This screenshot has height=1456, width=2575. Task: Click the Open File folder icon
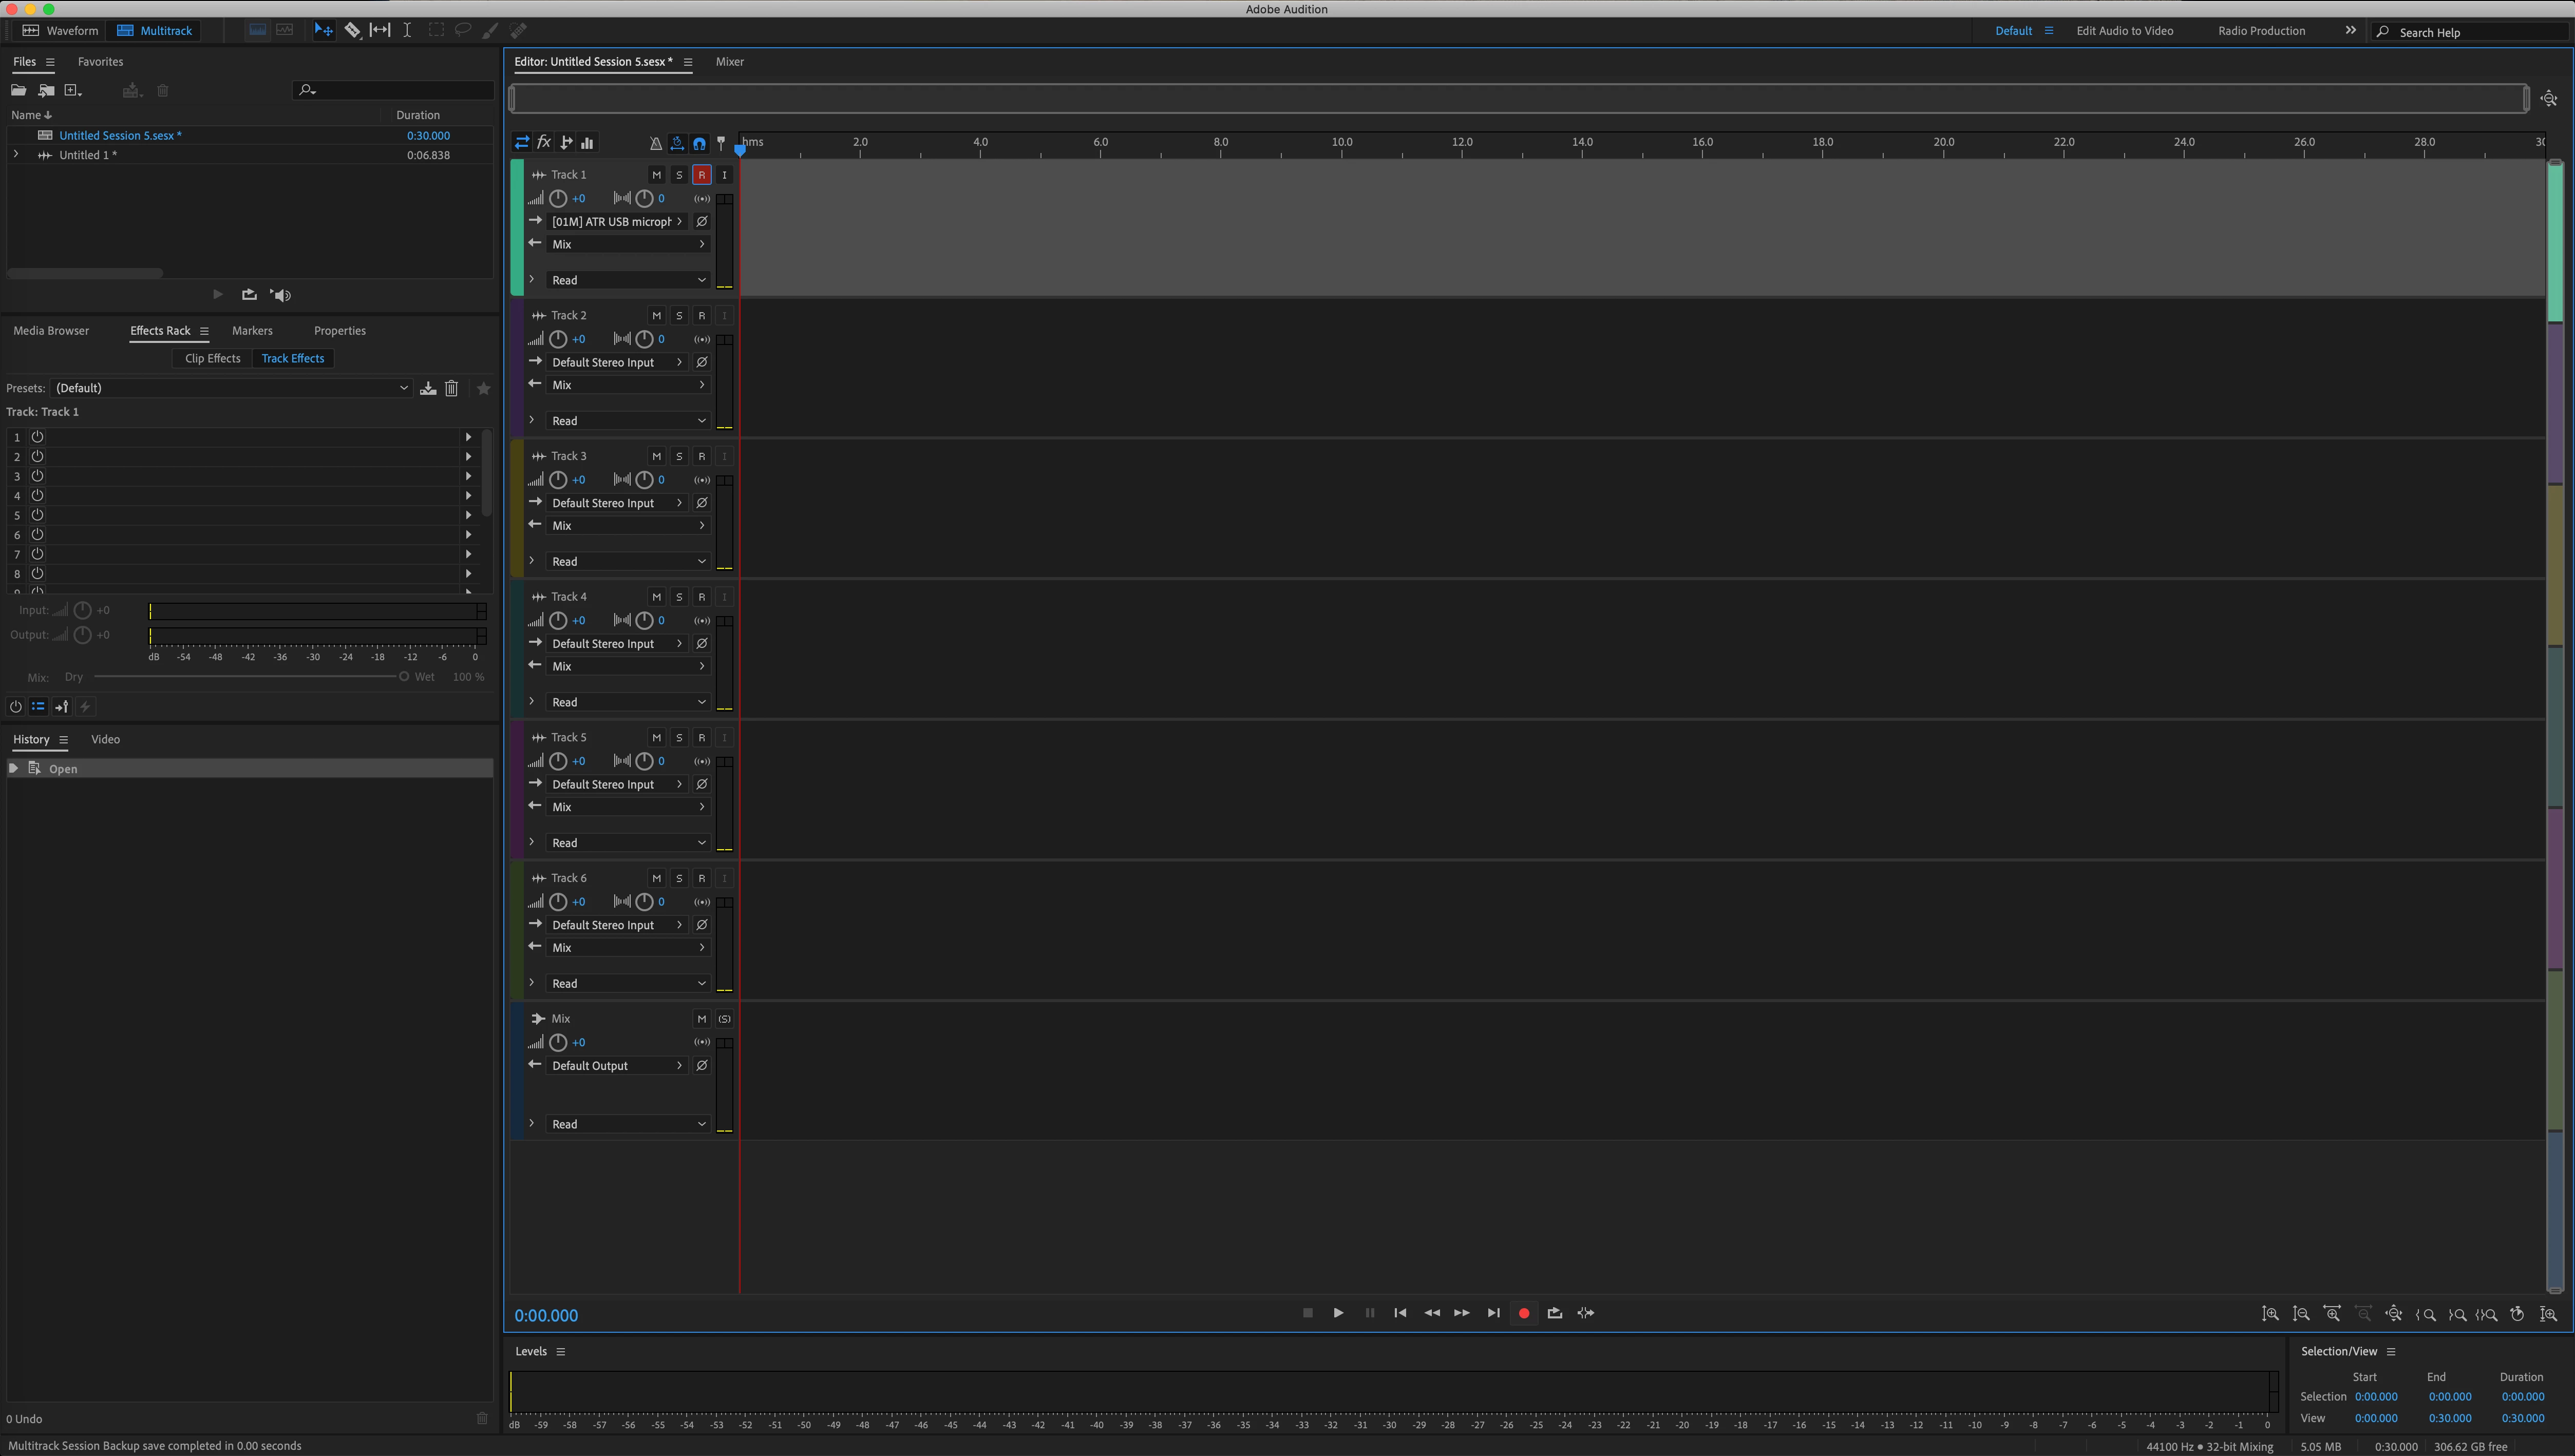point(18,91)
